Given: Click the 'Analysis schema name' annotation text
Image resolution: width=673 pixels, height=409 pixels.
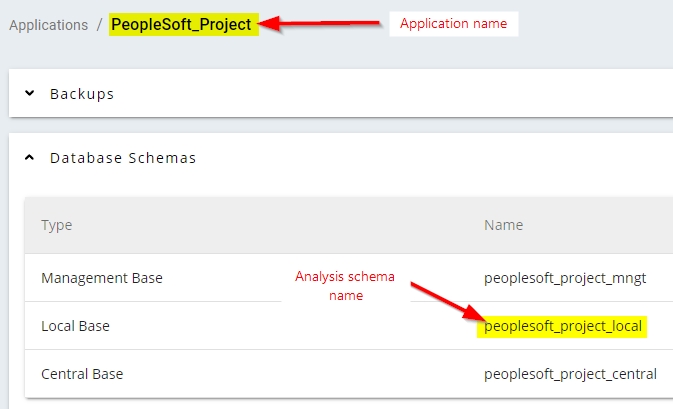Looking at the screenshot, I should [345, 286].
